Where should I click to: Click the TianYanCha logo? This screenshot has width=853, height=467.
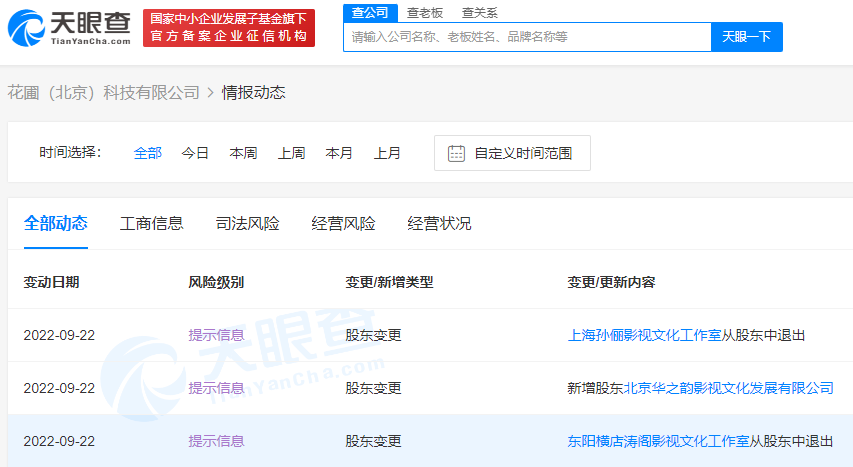[x=69, y=28]
